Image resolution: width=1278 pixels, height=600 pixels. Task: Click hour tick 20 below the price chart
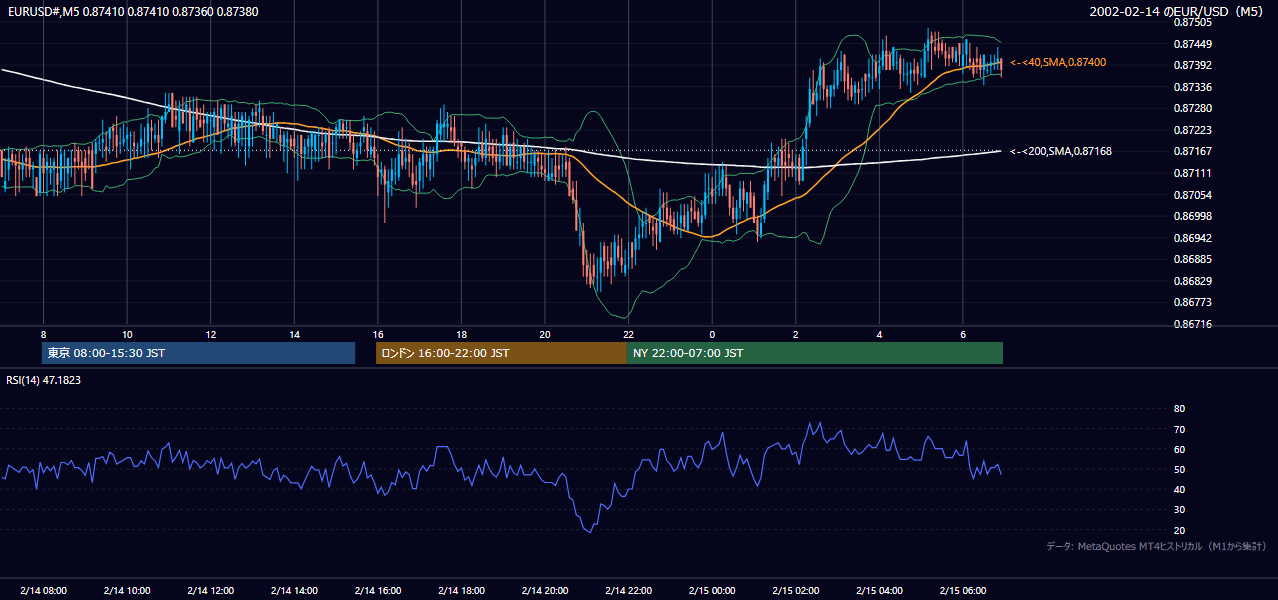tap(545, 334)
